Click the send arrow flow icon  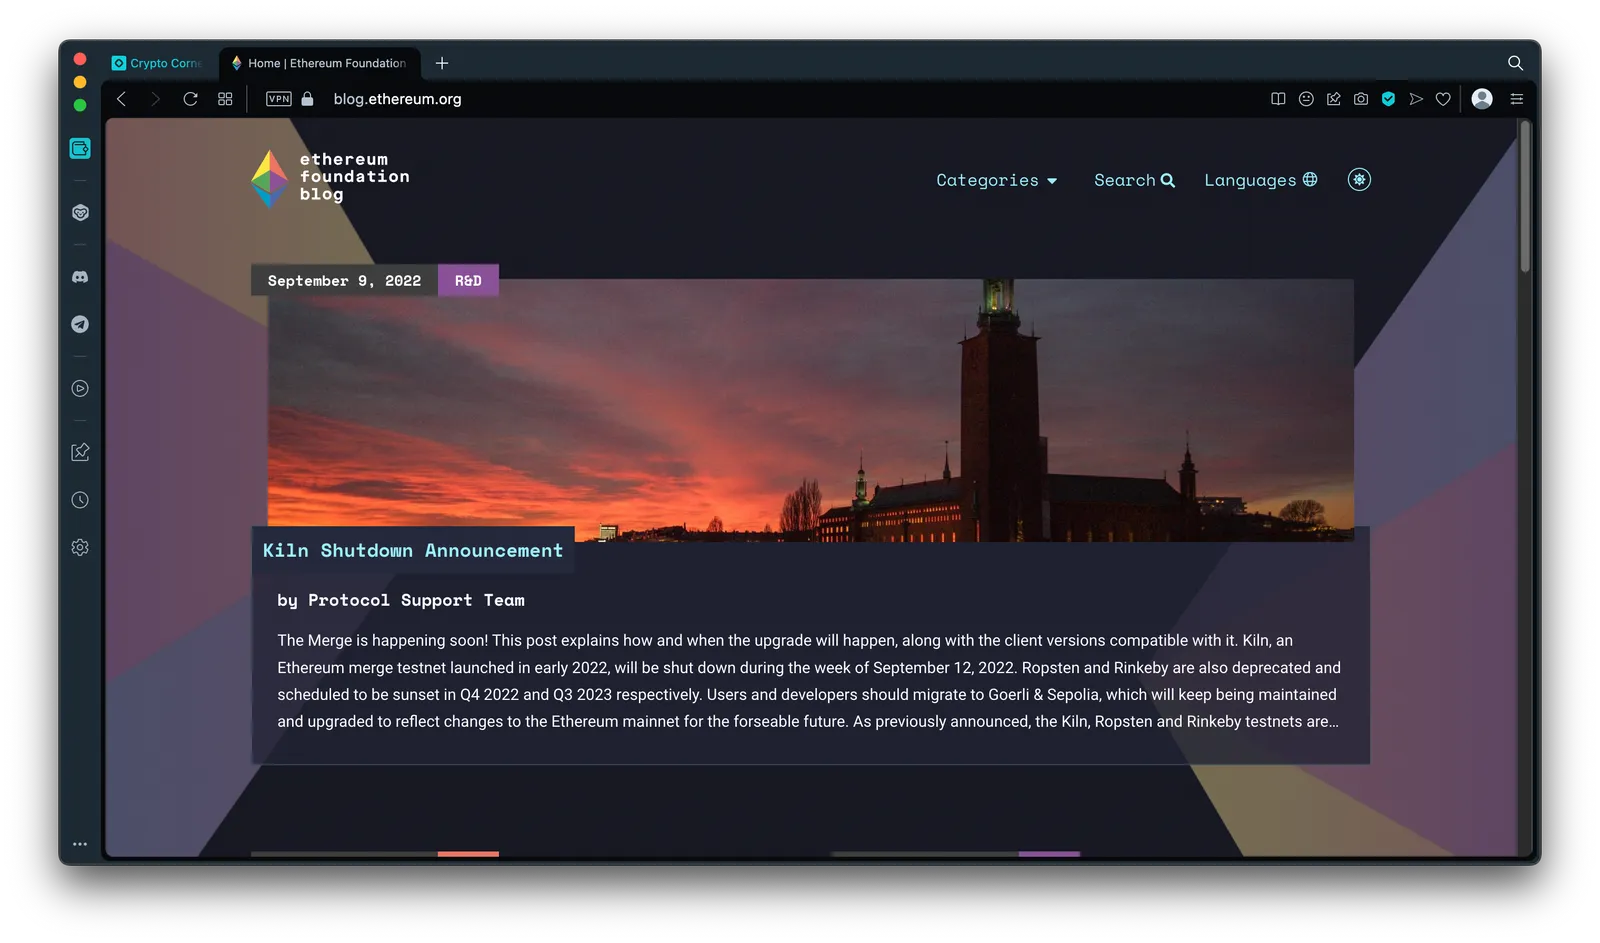click(1416, 99)
